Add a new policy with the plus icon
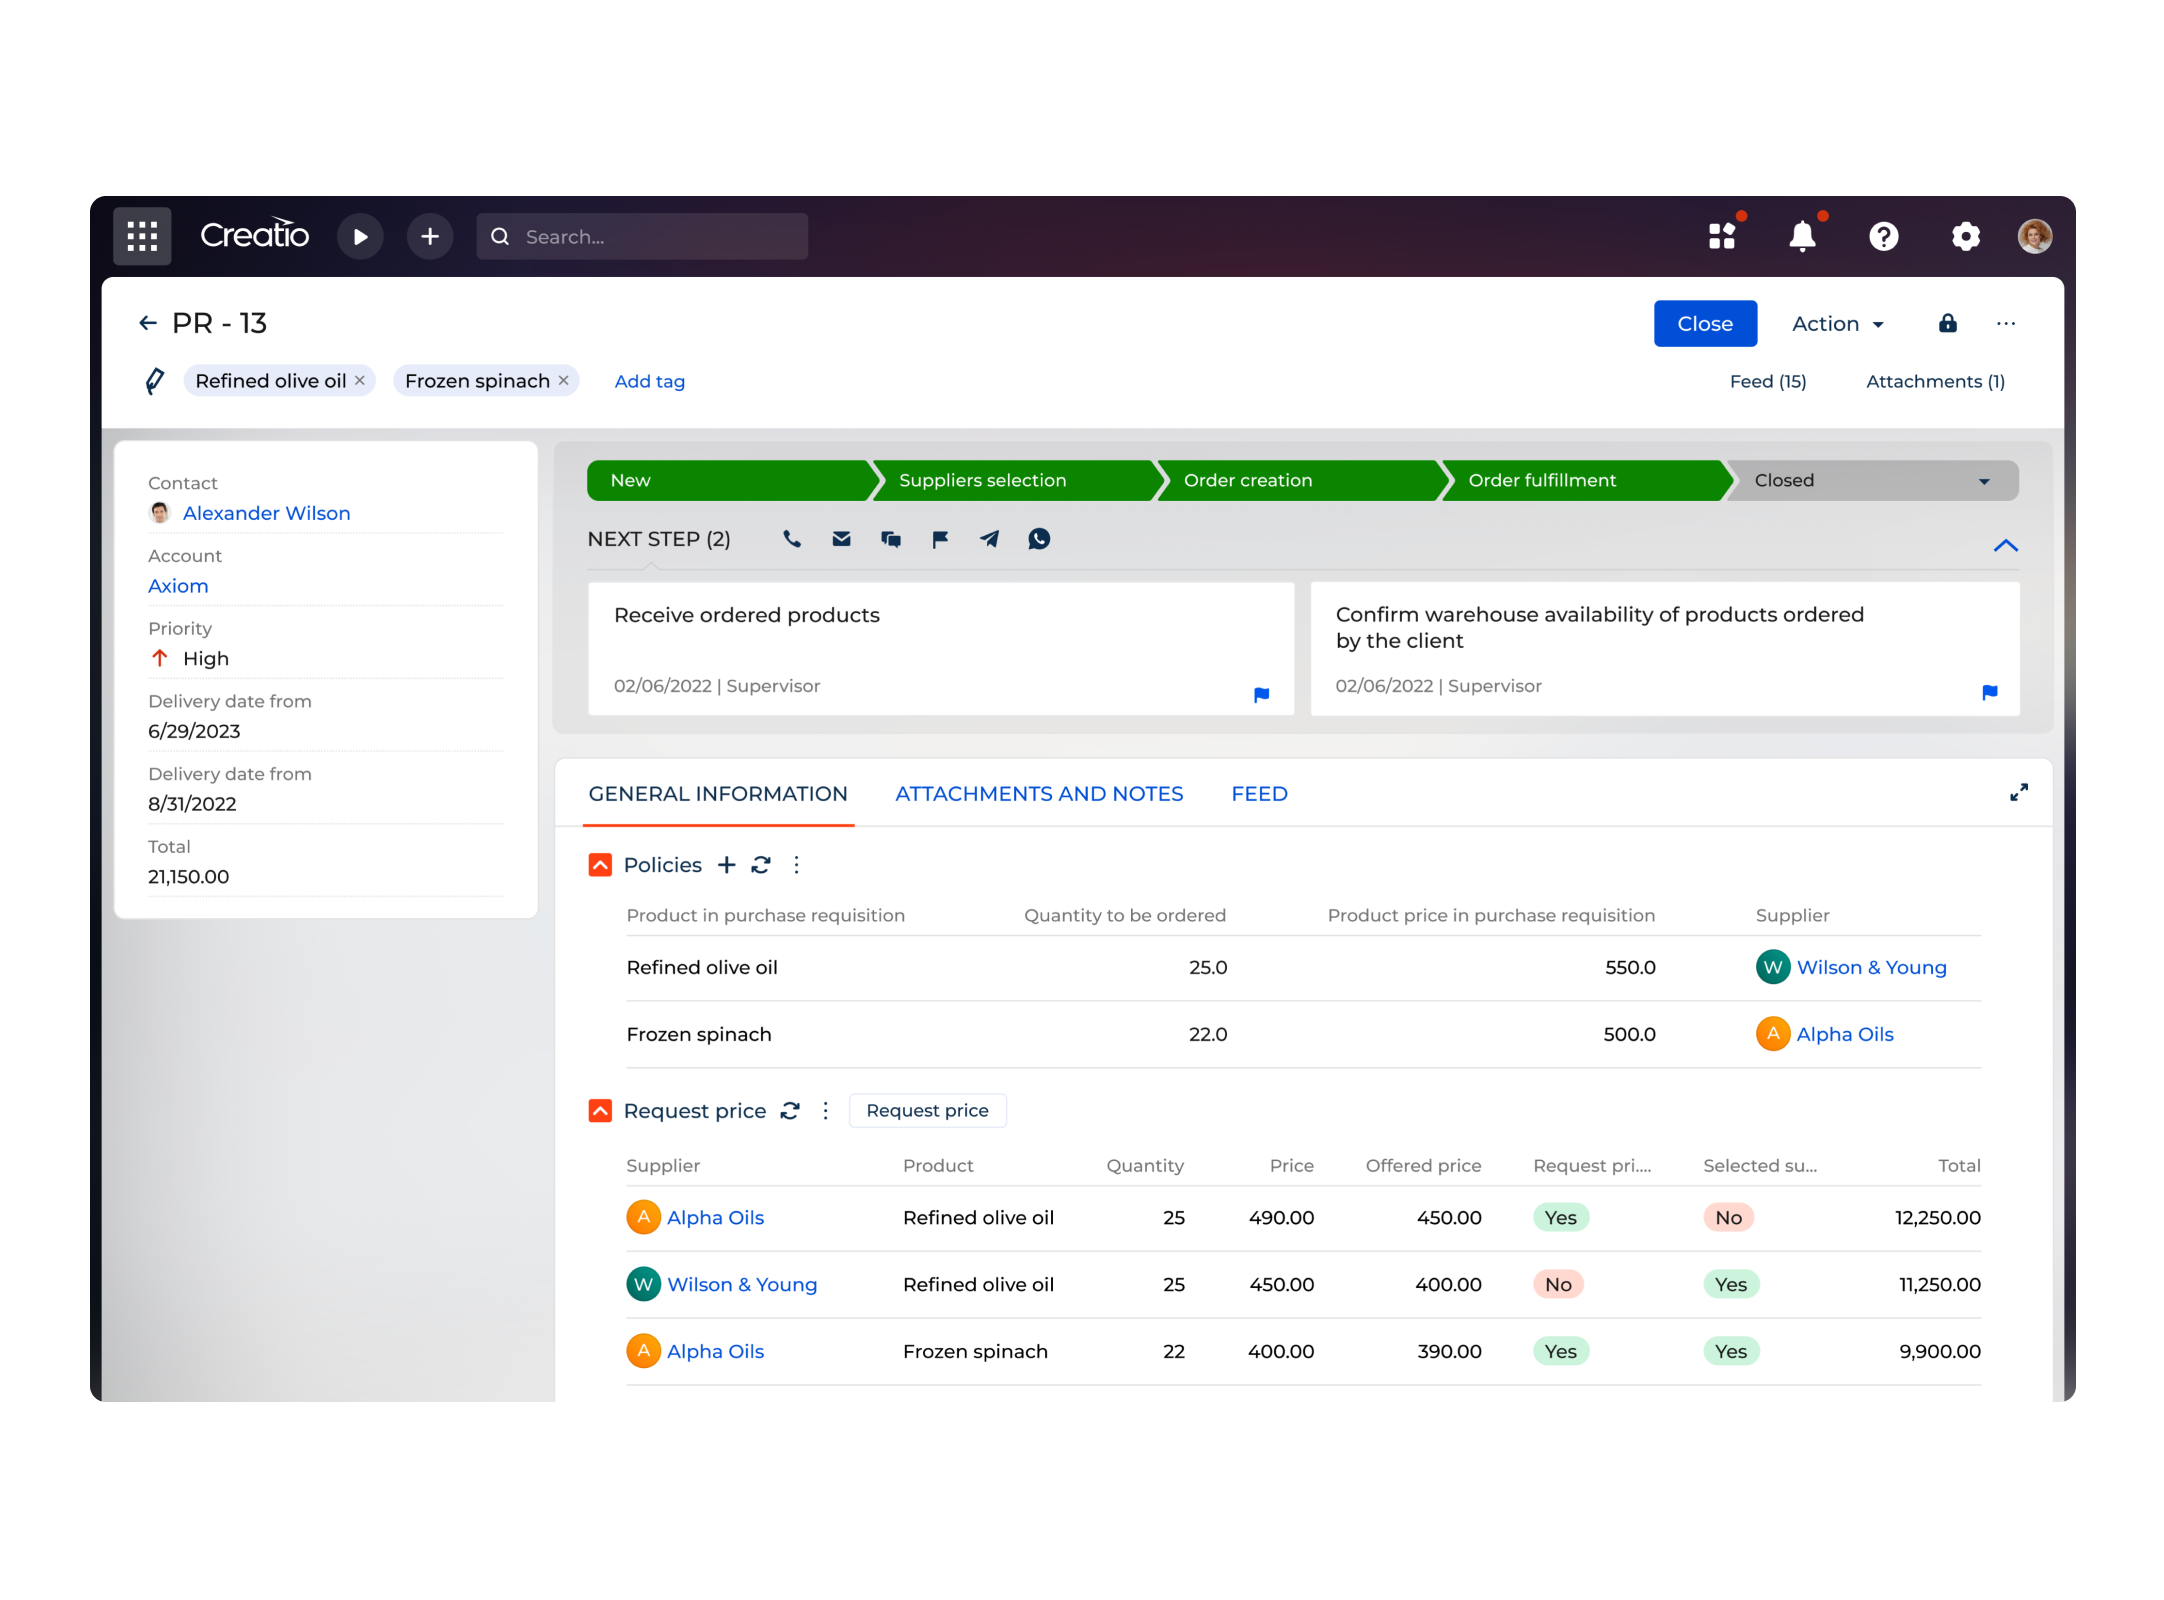 [726, 864]
